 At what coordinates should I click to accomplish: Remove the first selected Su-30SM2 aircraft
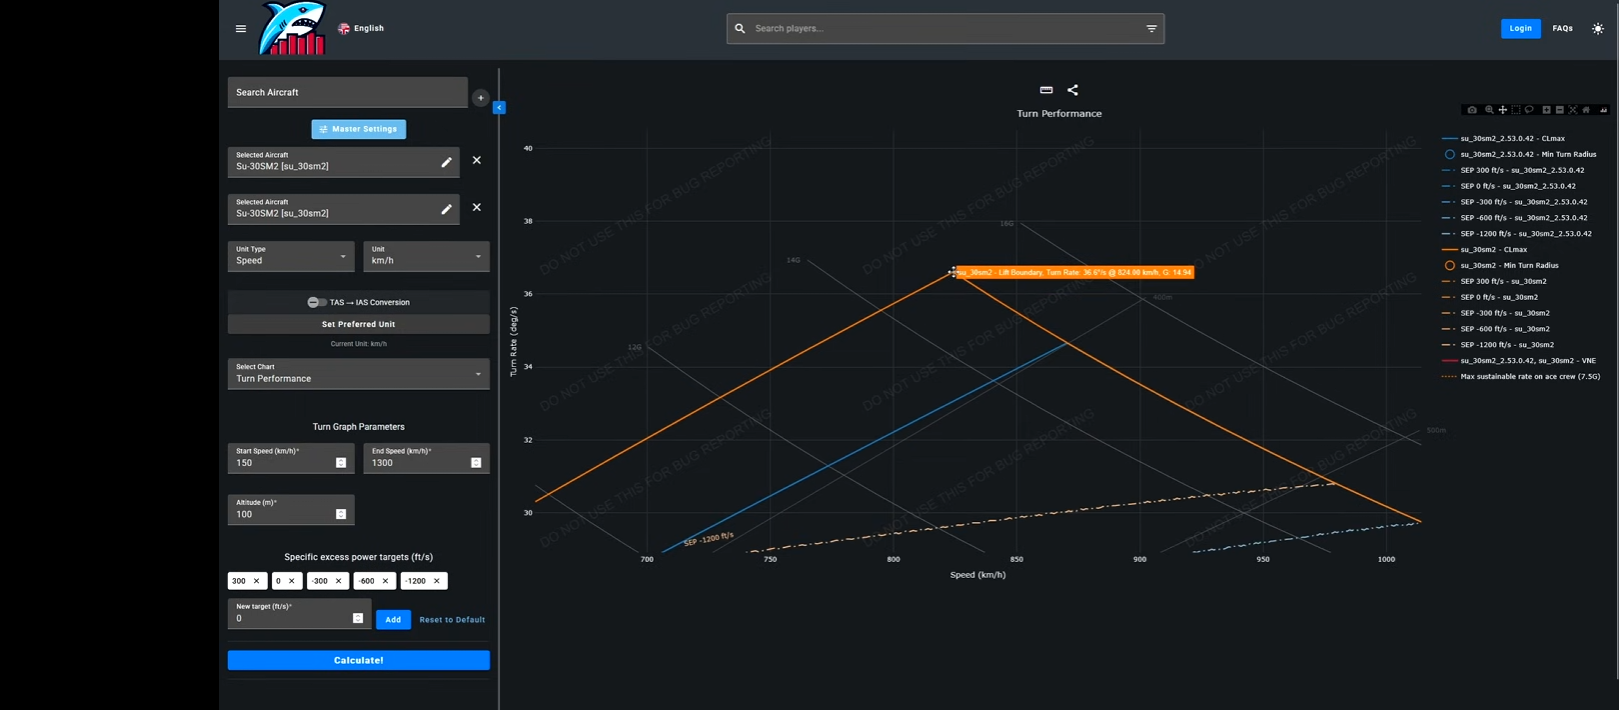[477, 160]
